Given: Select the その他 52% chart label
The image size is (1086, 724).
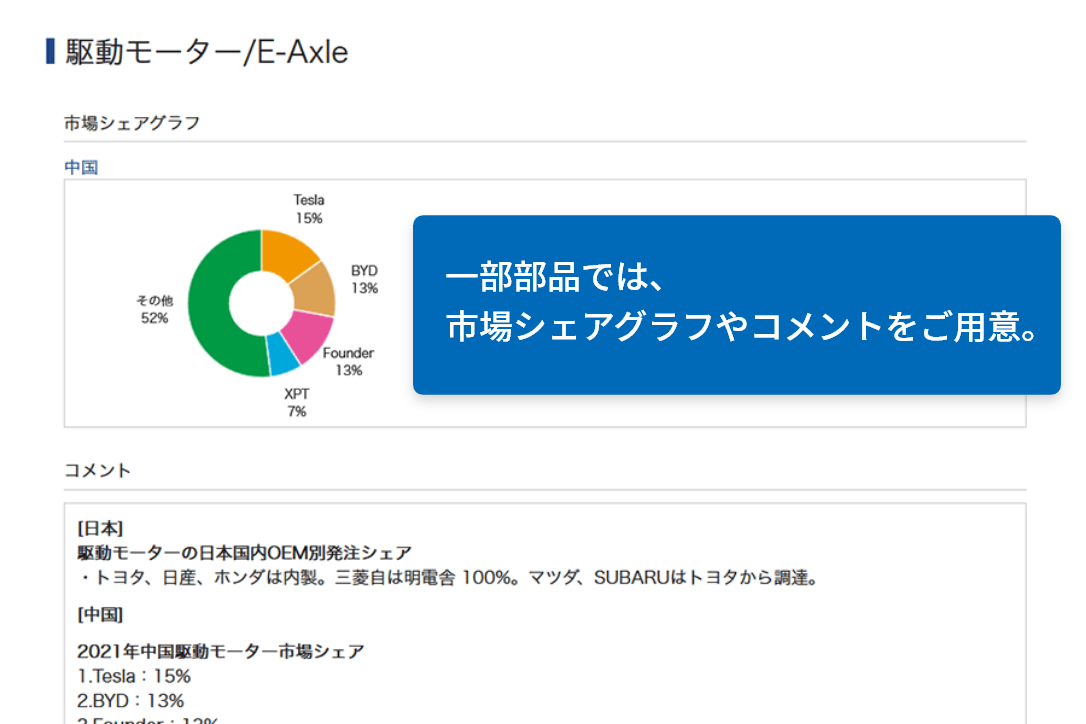Looking at the screenshot, I should 155,309.
